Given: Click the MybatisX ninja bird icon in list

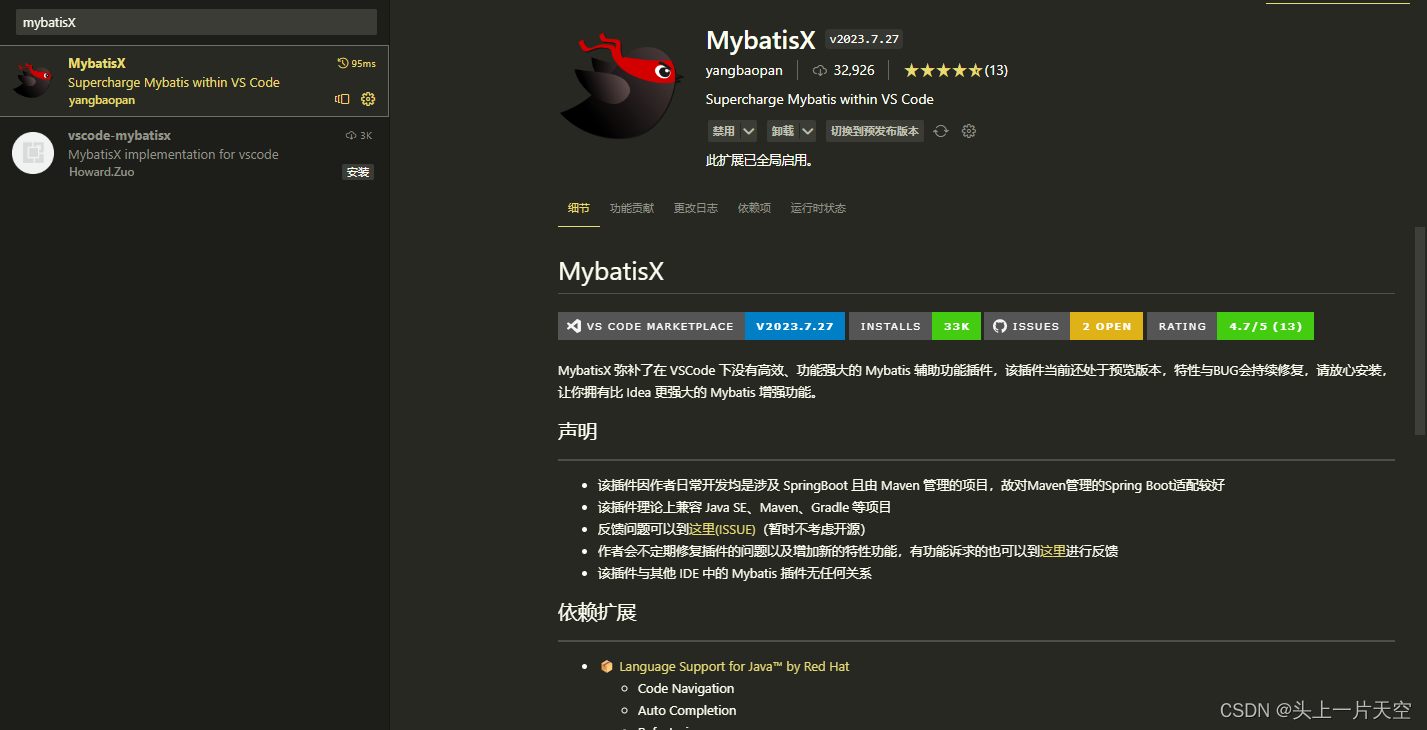Looking at the screenshot, I should tap(32, 80).
